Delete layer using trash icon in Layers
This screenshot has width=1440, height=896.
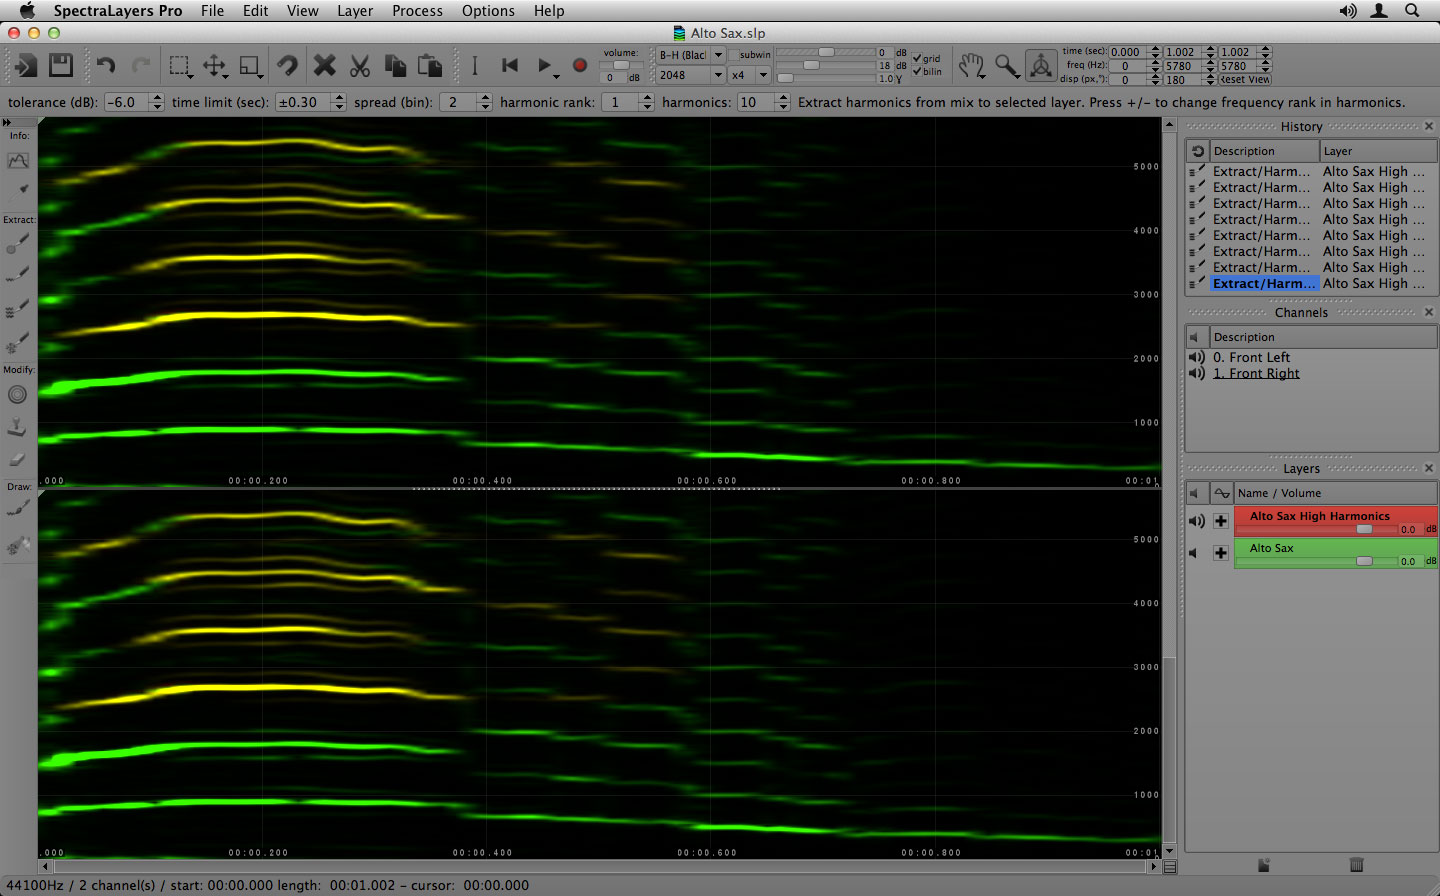[x=1356, y=864]
